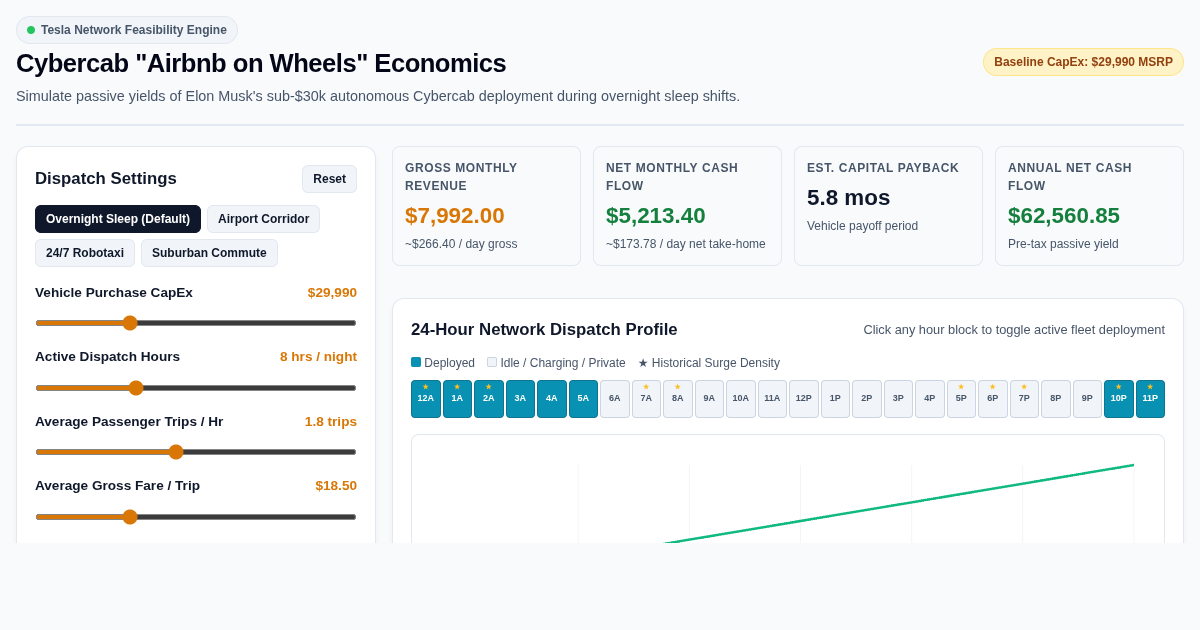Toggle the 5A hour block
This screenshot has width=1200, height=630.
click(x=583, y=399)
